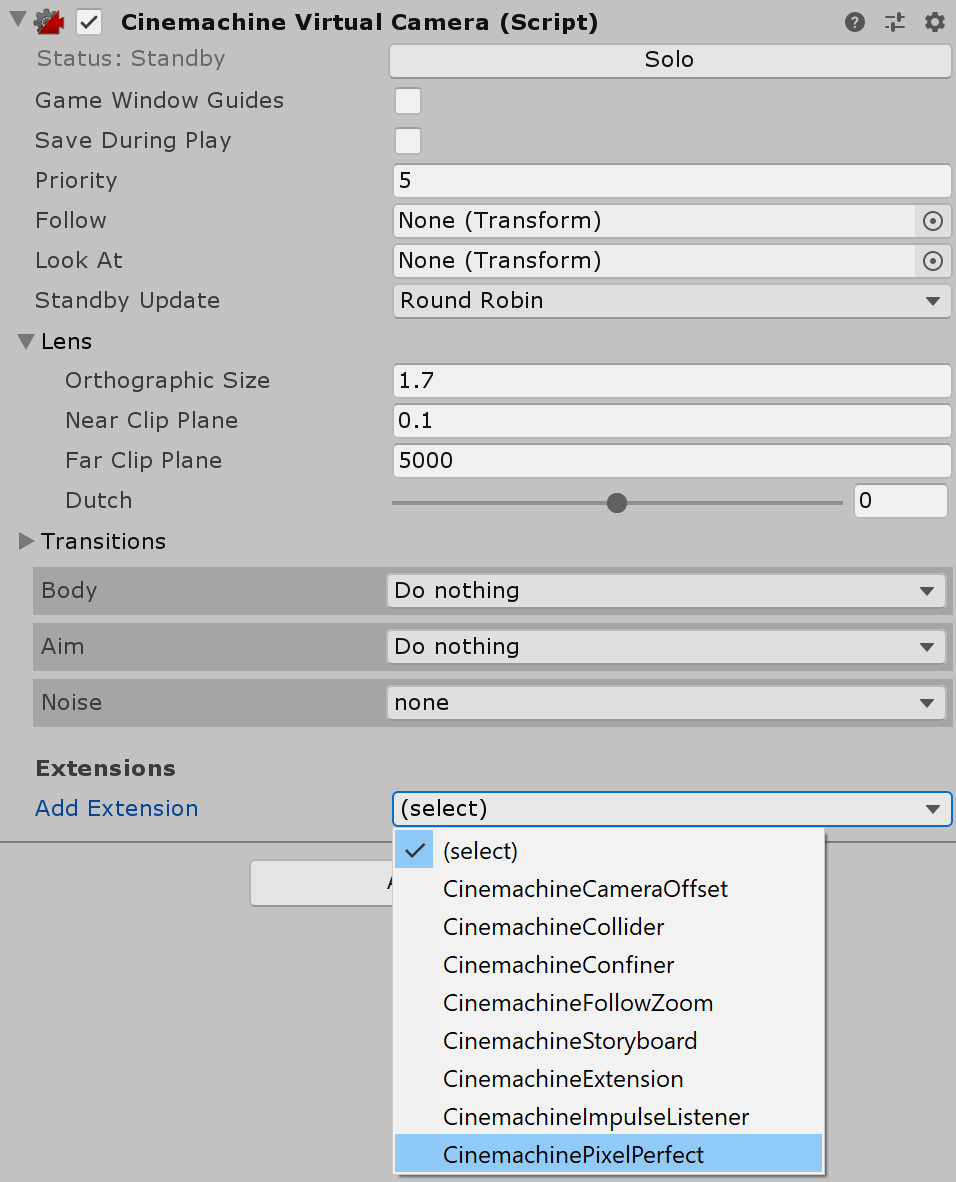Disable the Cinemachine Virtual Camera component checkbox
The image size is (956, 1182).
tap(90, 22)
